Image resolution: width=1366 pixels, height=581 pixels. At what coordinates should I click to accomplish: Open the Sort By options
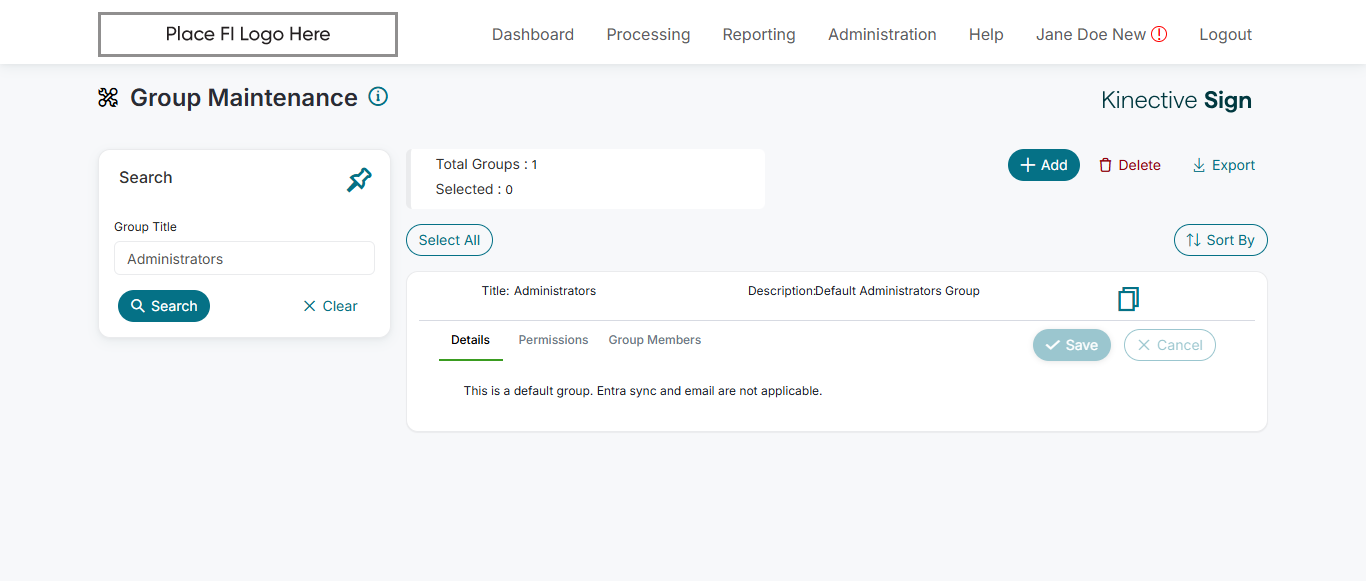point(1220,240)
